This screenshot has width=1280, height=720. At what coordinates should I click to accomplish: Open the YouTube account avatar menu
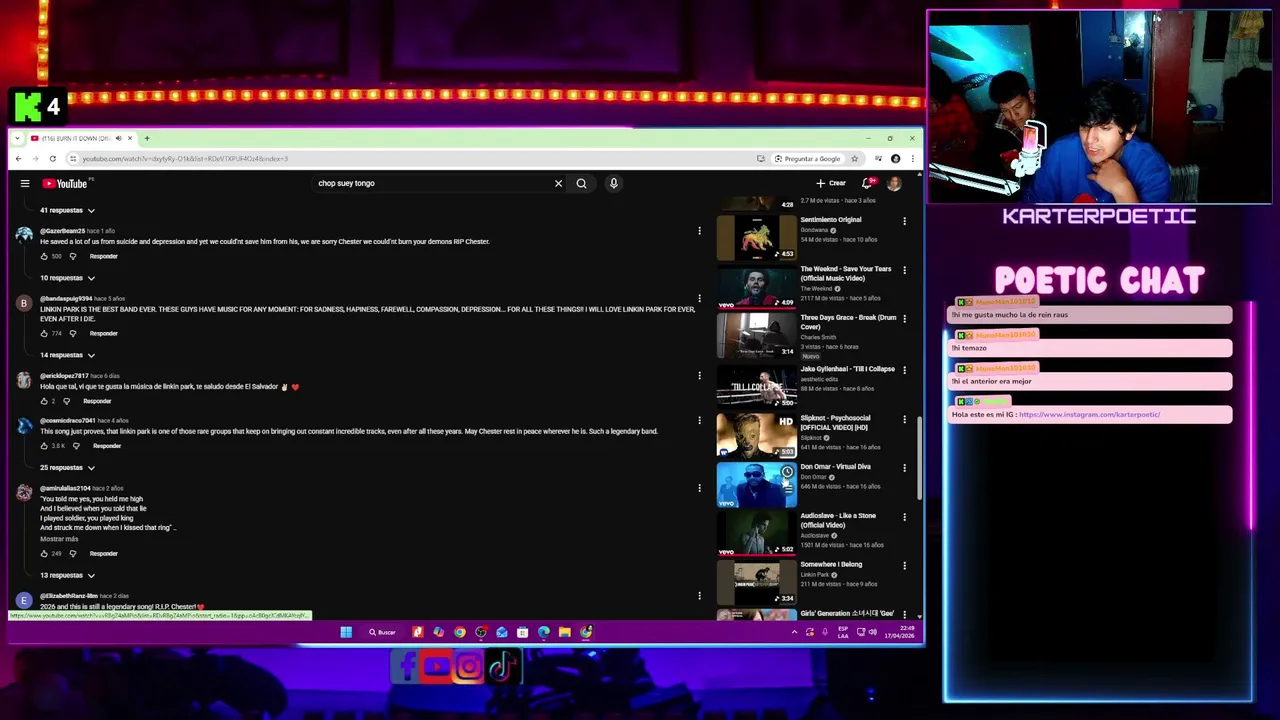pos(894,184)
